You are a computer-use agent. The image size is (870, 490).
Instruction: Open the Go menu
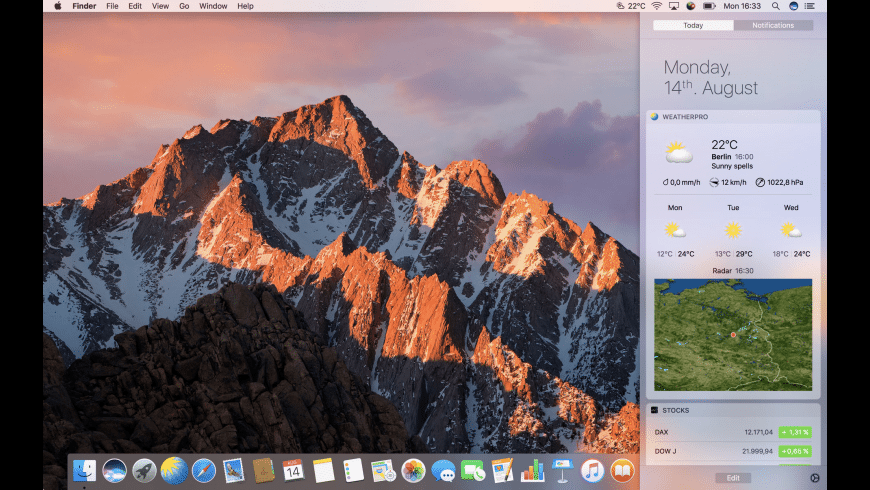[x=184, y=6]
